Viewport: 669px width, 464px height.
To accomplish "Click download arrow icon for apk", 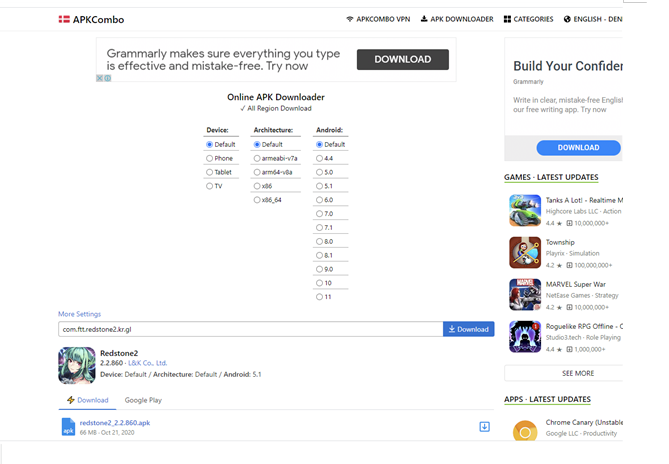I will 485,427.
